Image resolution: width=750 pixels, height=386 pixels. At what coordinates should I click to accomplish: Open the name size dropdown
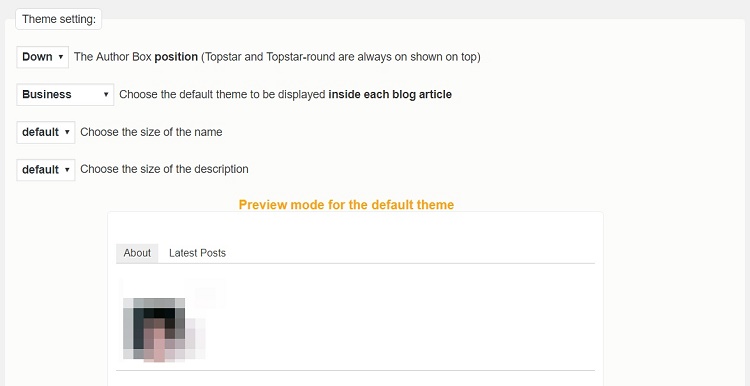pos(46,132)
